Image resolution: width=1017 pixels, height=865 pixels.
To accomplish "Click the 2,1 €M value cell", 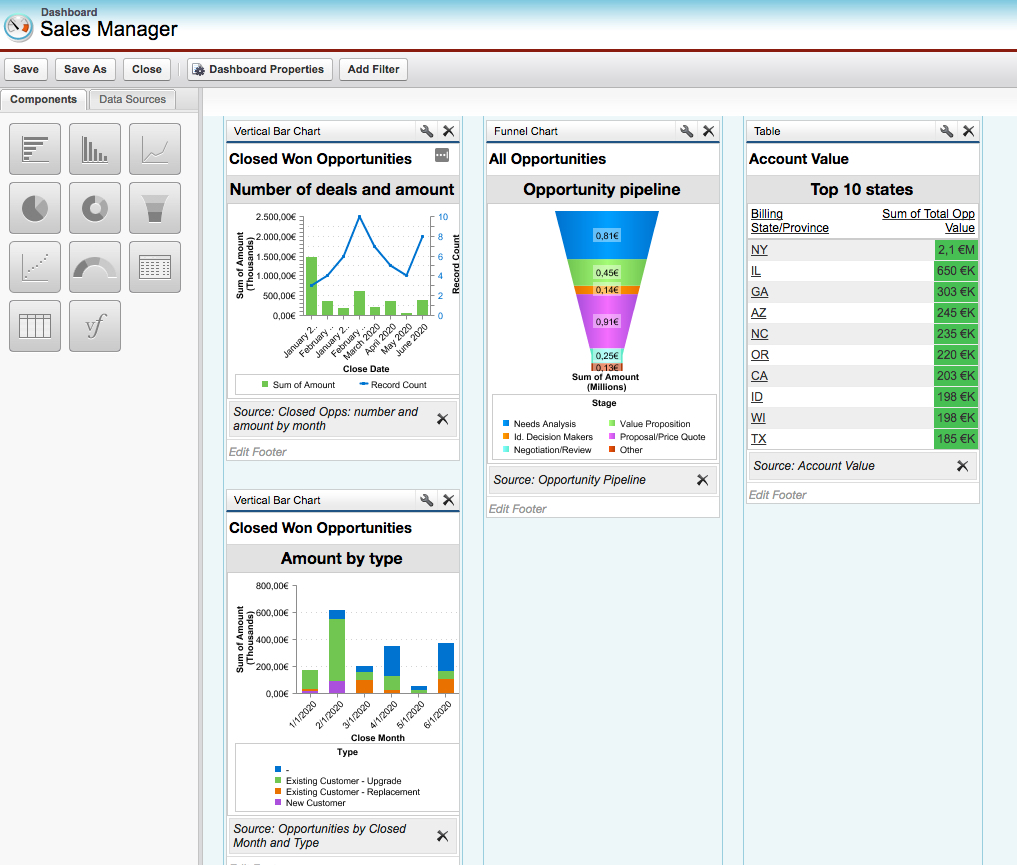I will click(x=956, y=250).
